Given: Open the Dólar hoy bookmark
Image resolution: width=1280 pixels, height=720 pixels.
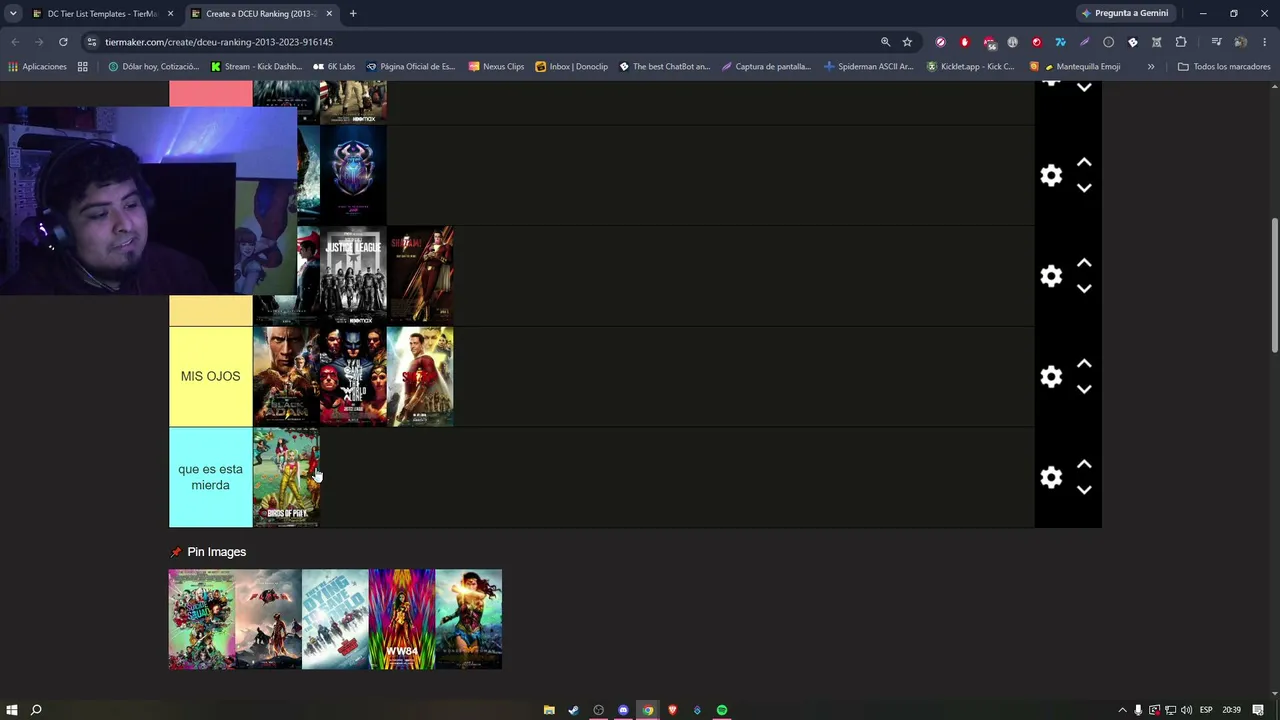Looking at the screenshot, I should point(153,67).
